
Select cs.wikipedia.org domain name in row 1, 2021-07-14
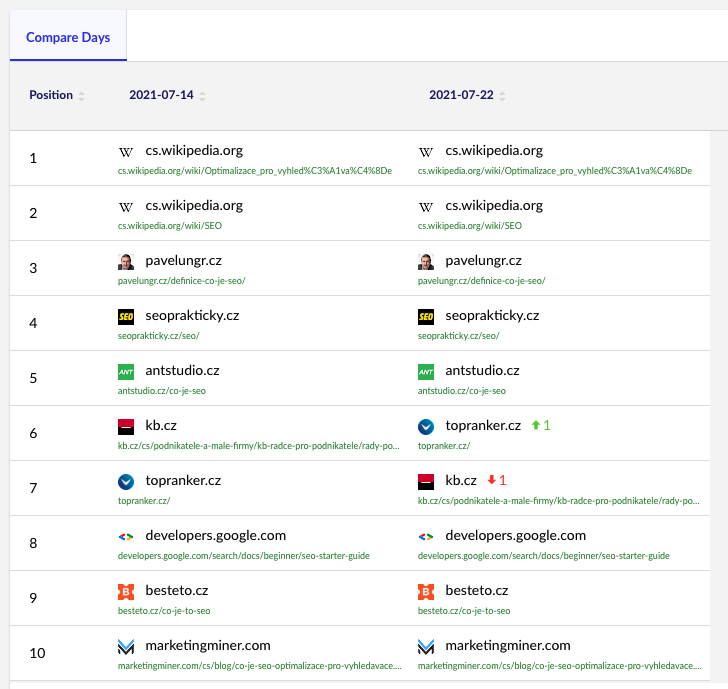click(194, 151)
